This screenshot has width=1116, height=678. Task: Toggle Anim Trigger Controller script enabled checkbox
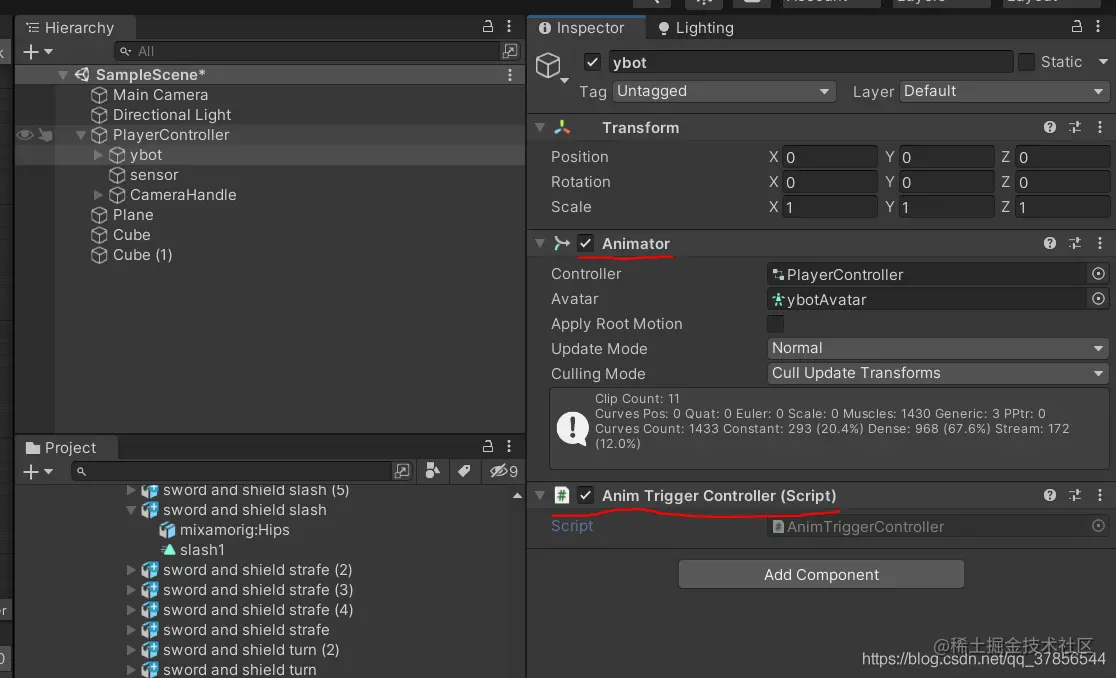(585, 495)
